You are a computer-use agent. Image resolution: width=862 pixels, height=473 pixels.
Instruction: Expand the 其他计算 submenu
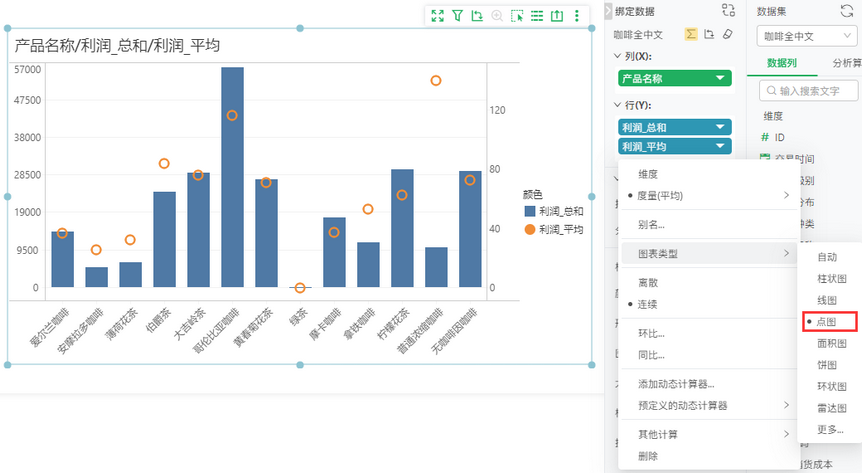coord(786,434)
